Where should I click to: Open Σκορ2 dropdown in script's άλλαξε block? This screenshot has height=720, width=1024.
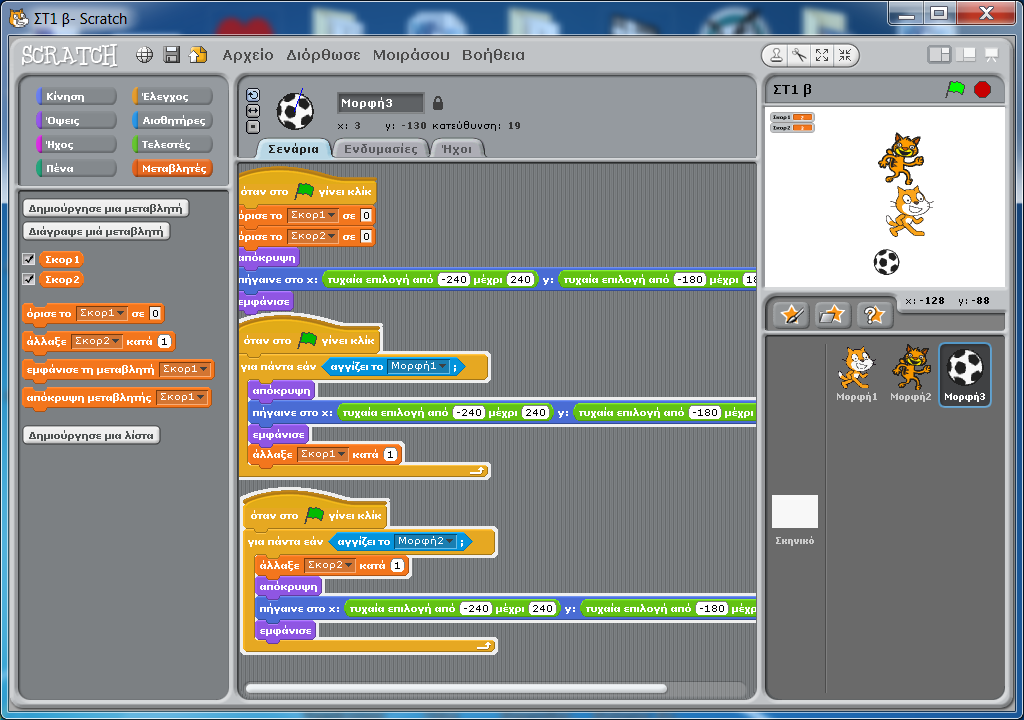pyautogui.click(x=330, y=565)
